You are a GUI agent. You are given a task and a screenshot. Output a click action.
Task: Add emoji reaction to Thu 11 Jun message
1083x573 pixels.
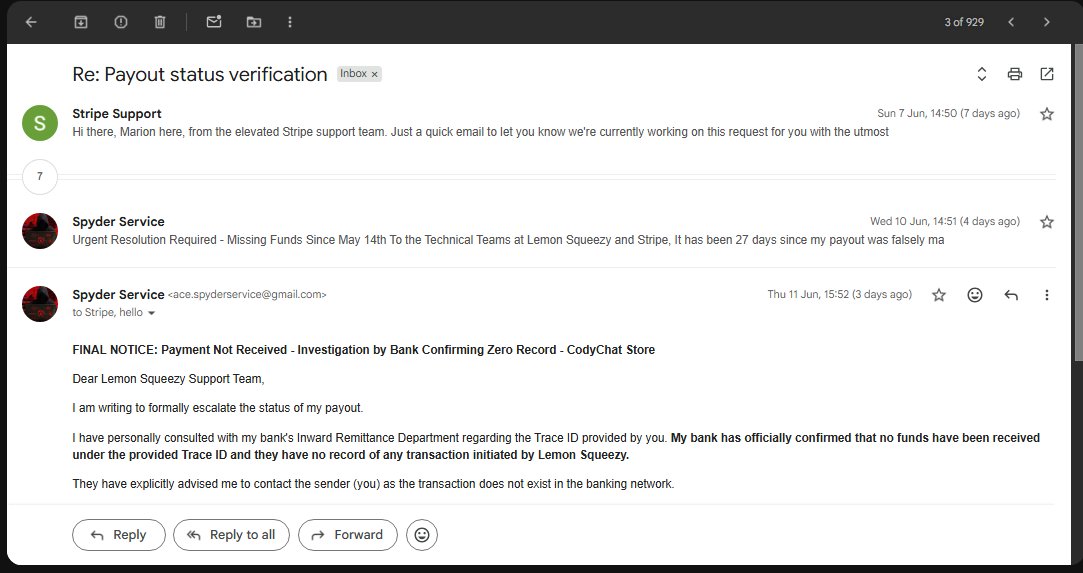tap(975, 295)
